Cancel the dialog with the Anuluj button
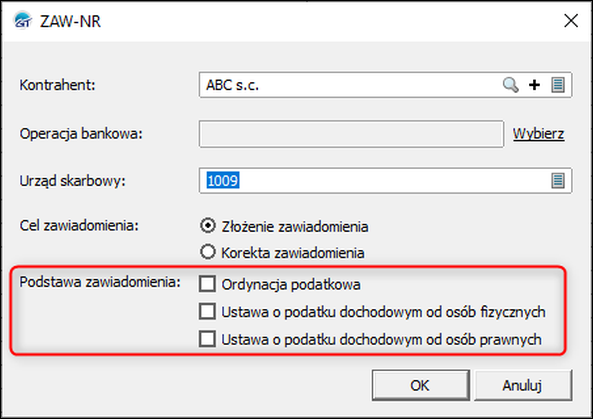Image resolution: width=593 pixels, height=419 pixels. (523, 385)
